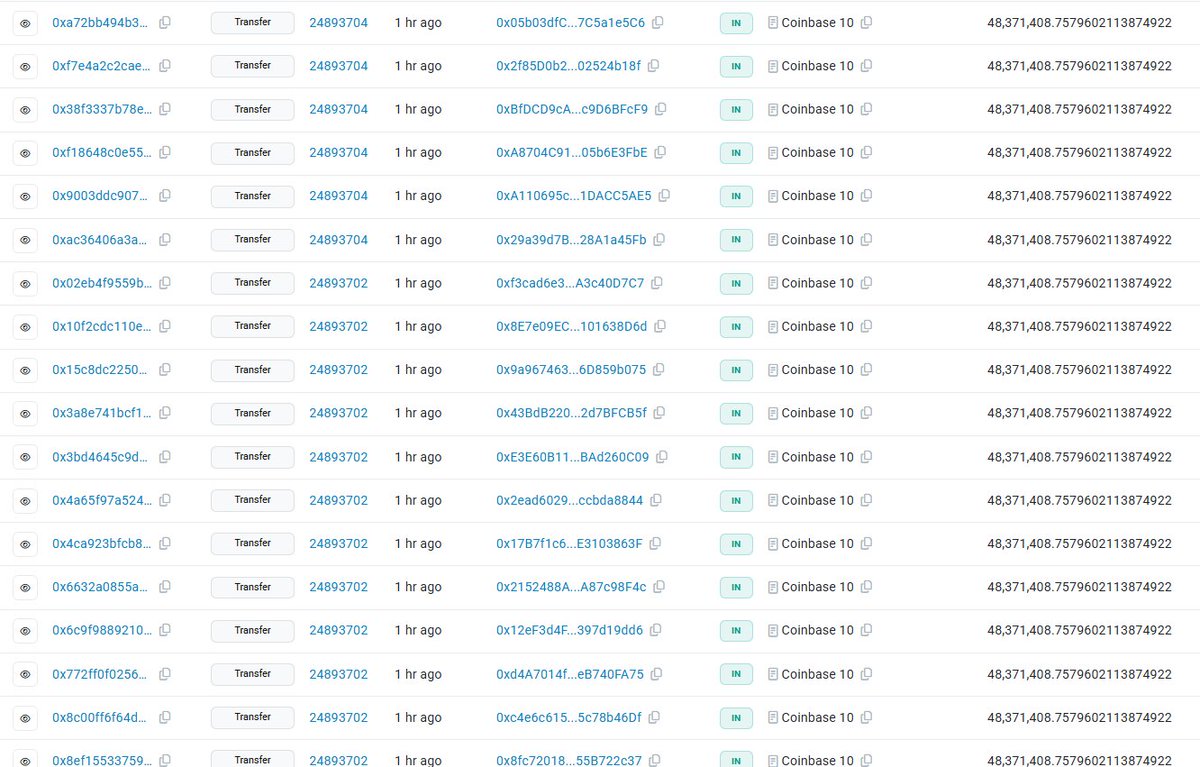This screenshot has width=1200, height=767.
Task: Open block 24893704 in 0x38f3337b78e row
Action: click(x=338, y=109)
